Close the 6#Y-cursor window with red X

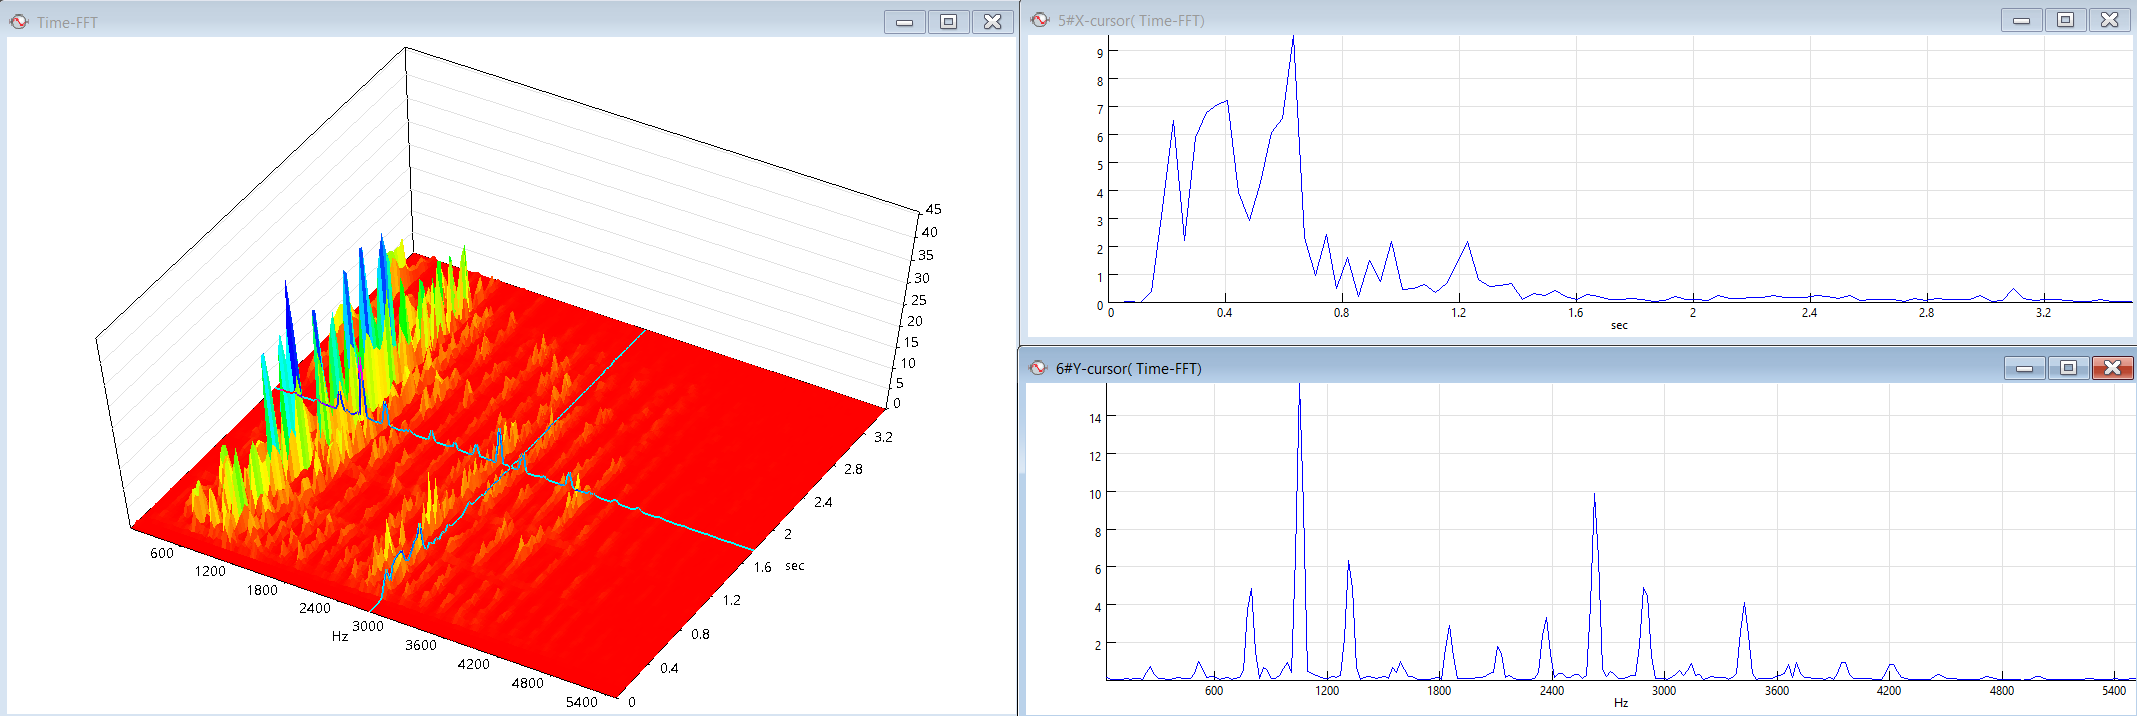point(2112,368)
